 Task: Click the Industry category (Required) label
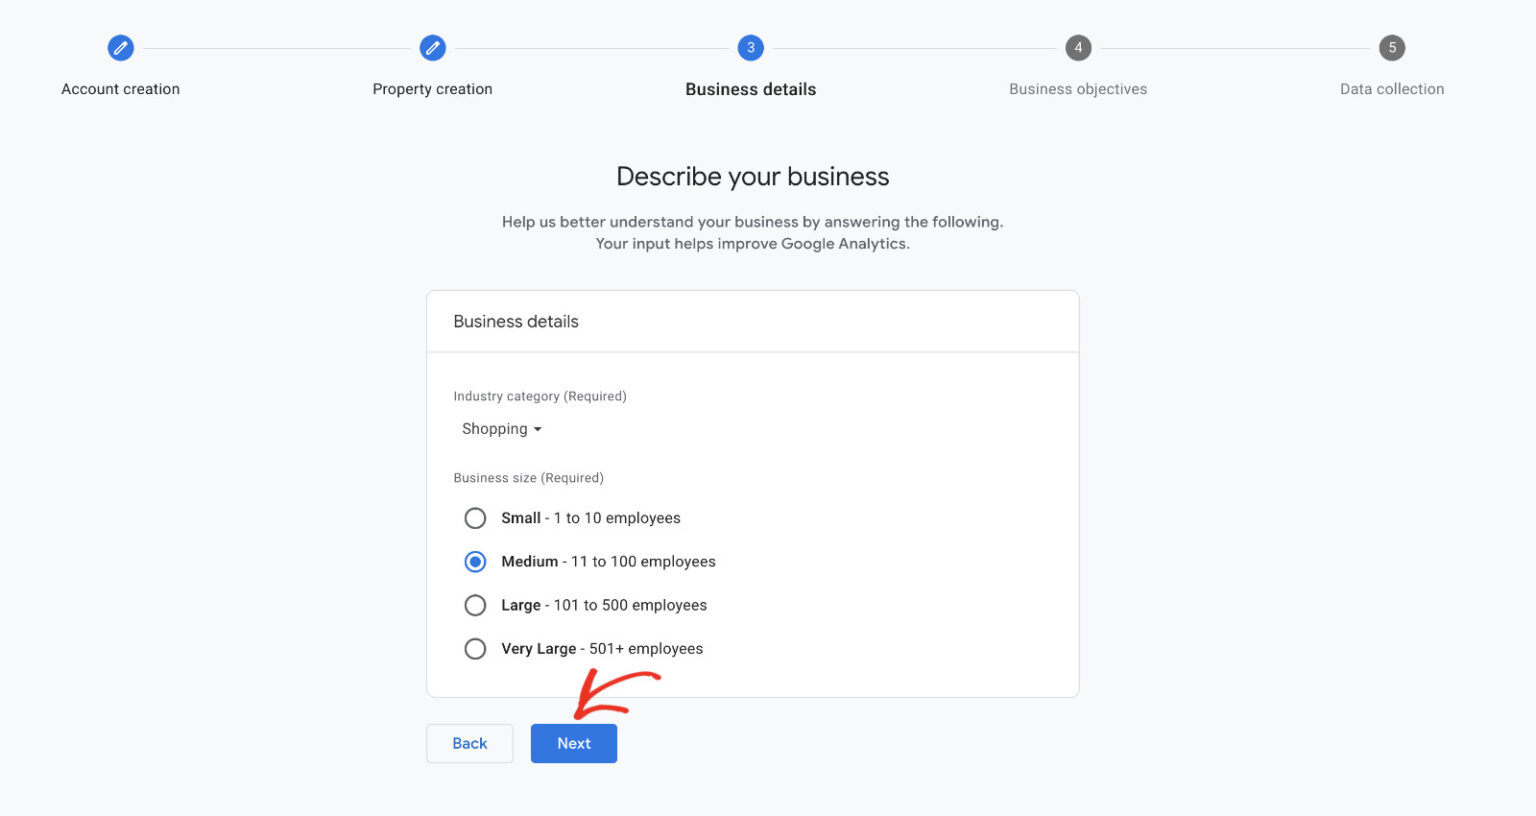coord(540,396)
